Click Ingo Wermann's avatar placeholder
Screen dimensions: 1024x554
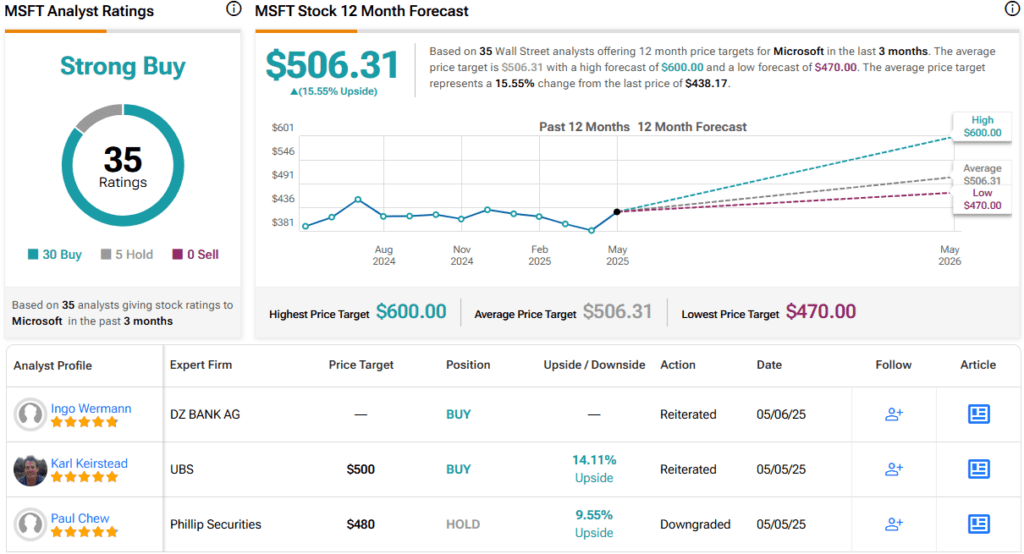tap(30, 414)
